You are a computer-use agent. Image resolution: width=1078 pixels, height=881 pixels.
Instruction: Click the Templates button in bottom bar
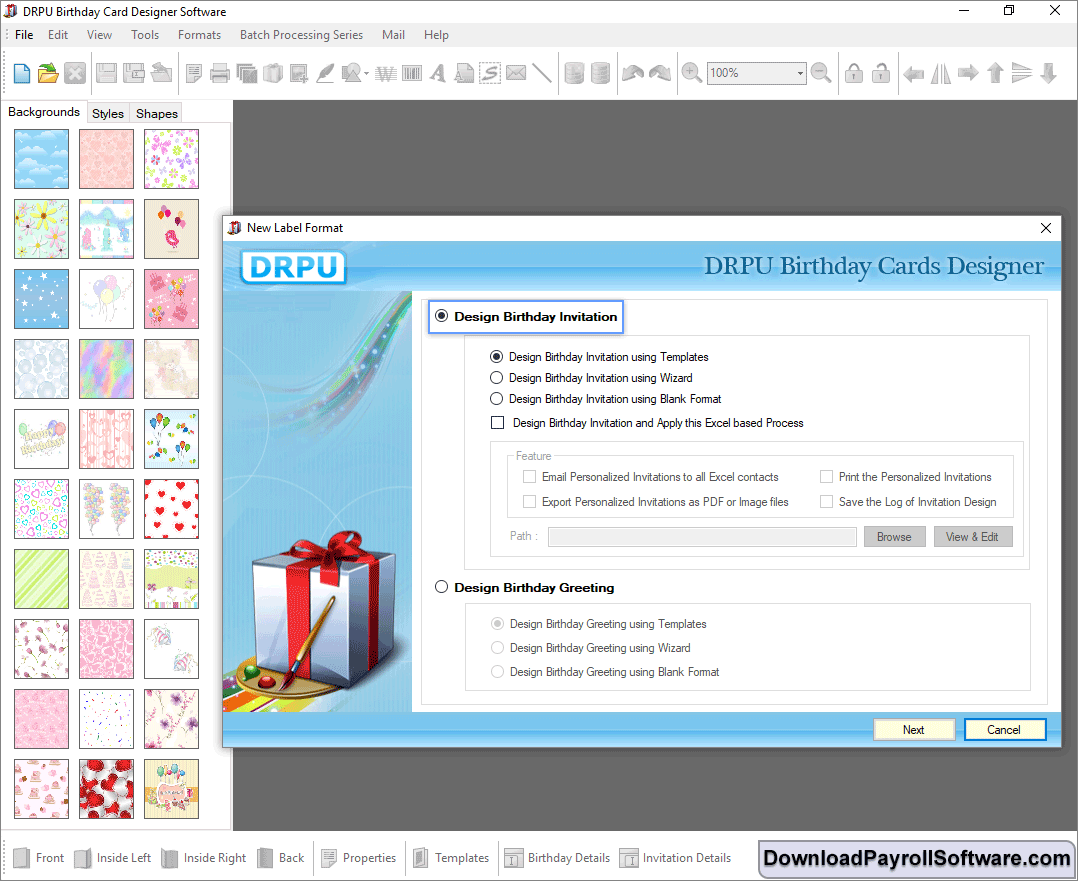click(x=452, y=858)
